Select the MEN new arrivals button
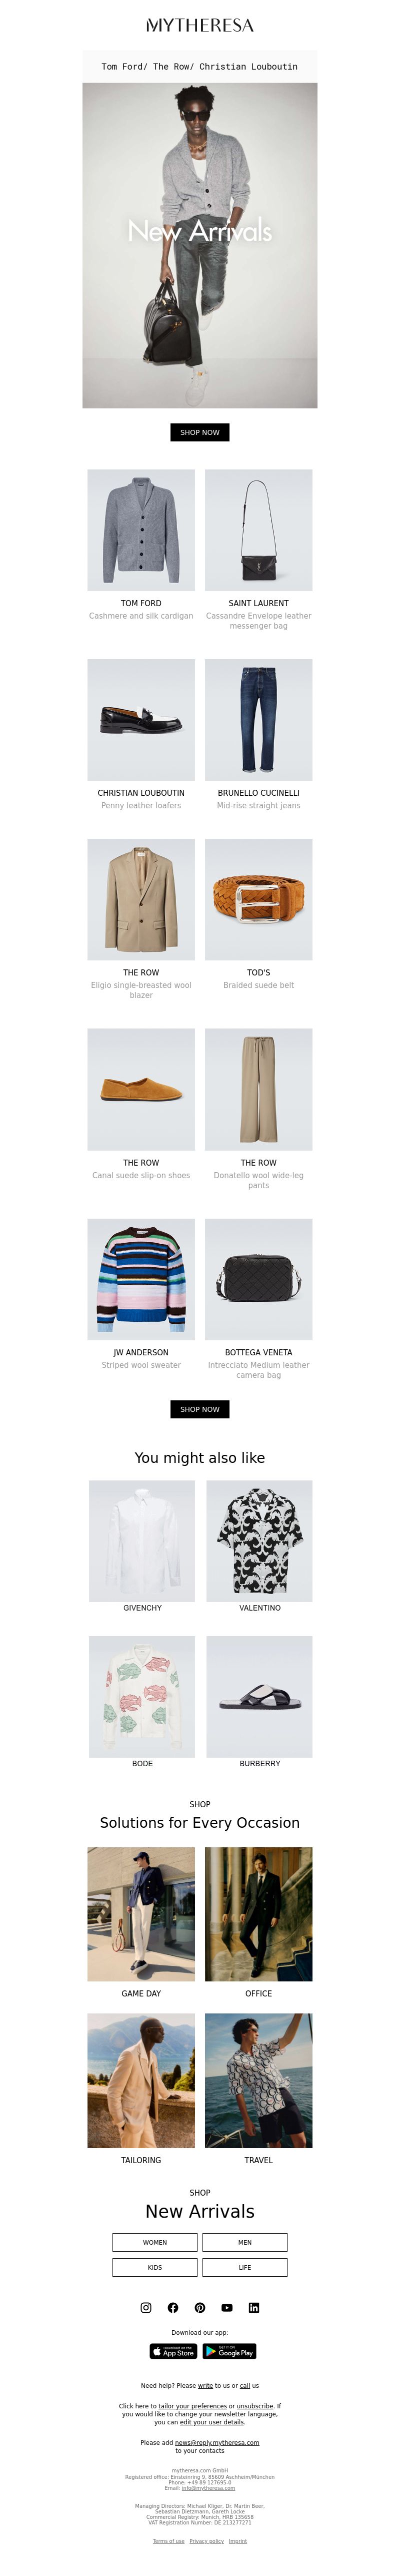This screenshot has height=2576, width=400. pos(245,2242)
